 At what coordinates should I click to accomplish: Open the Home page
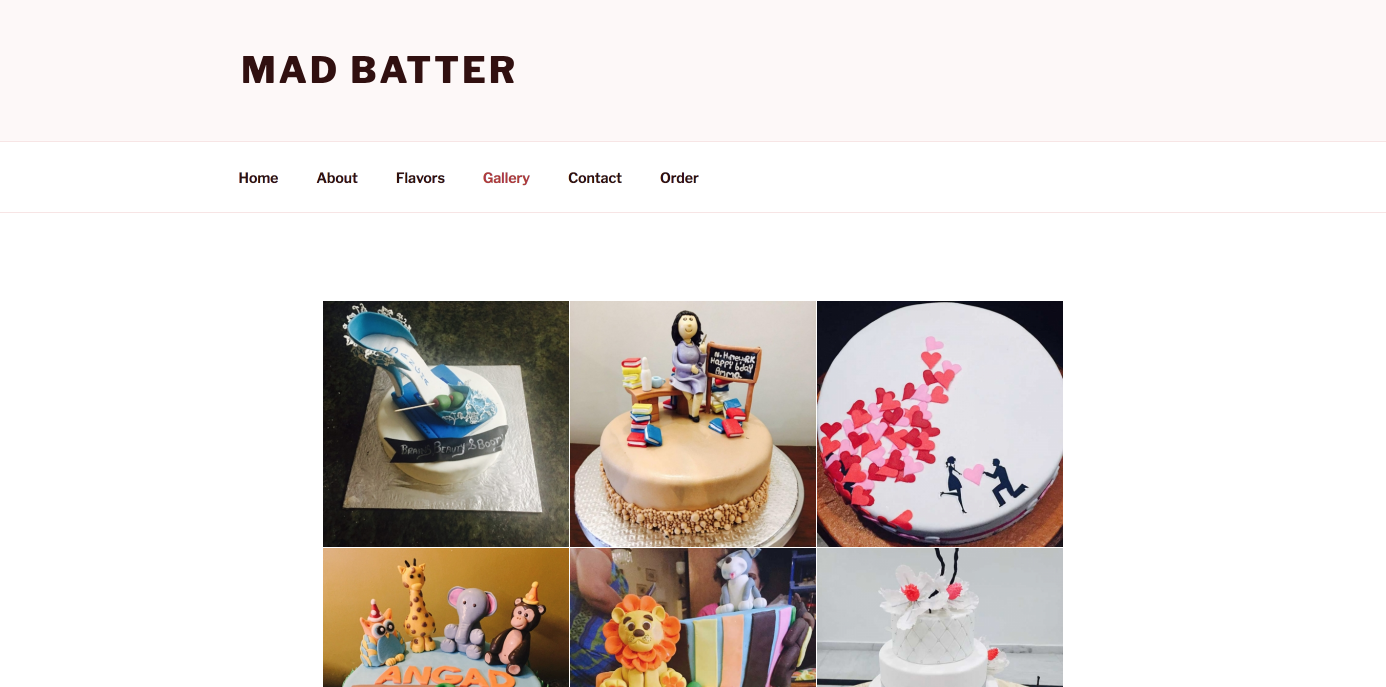[258, 178]
